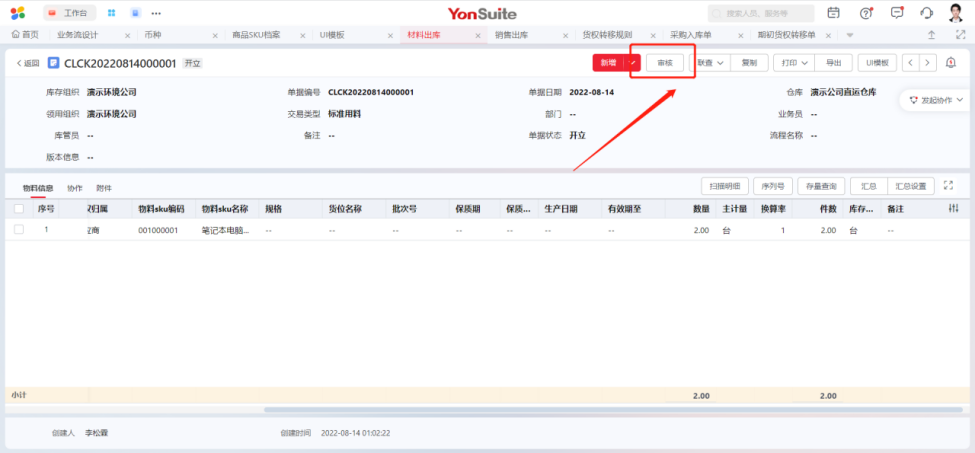Open the 打印 dropdown
The height and width of the screenshot is (453, 975).
[x=794, y=63]
